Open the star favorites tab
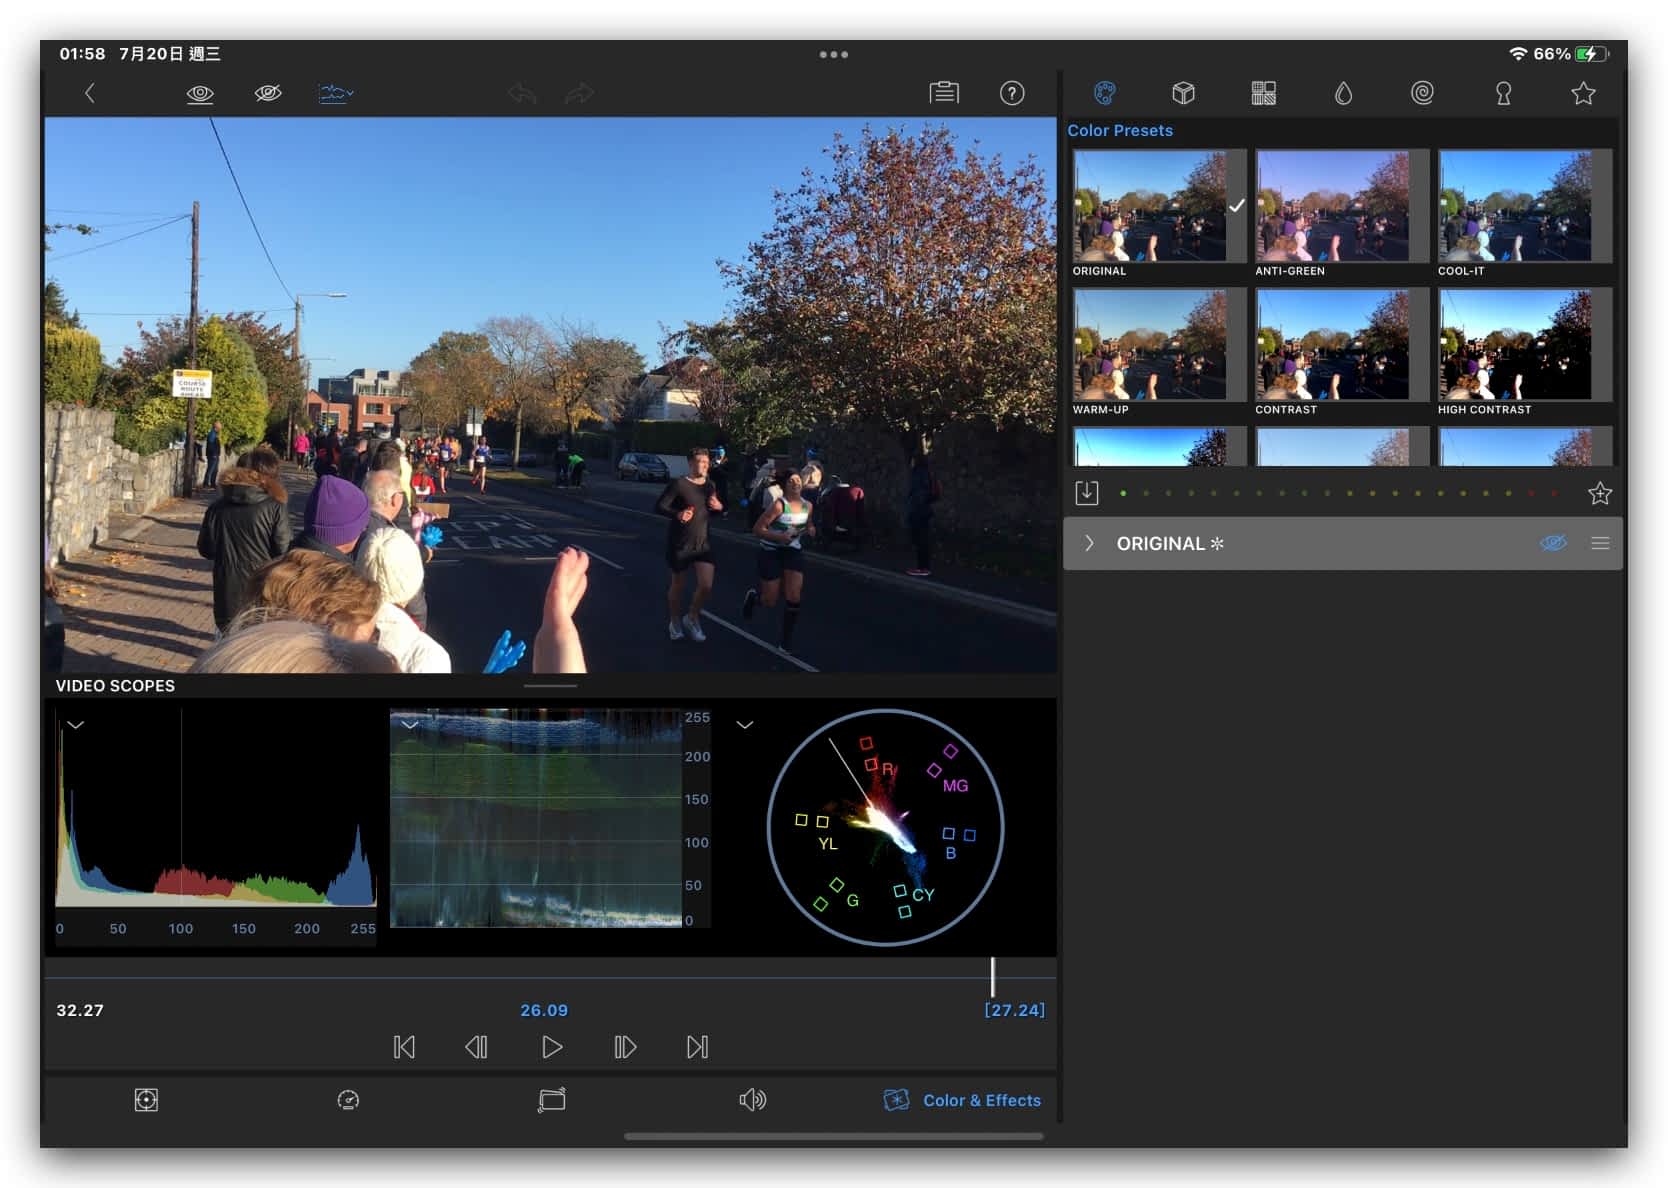 [x=1583, y=93]
